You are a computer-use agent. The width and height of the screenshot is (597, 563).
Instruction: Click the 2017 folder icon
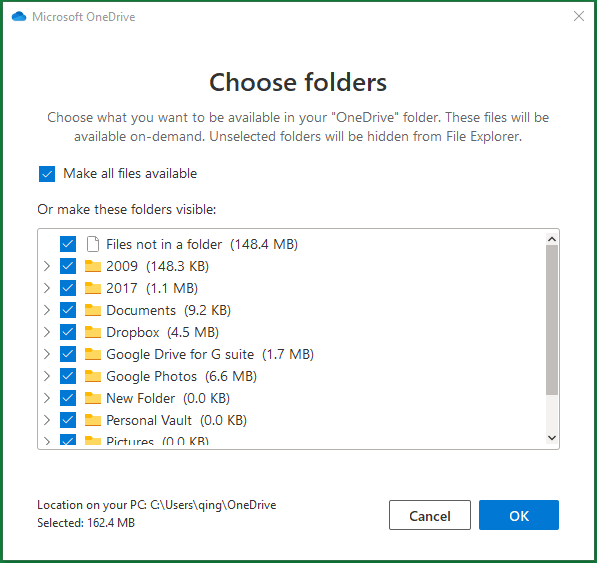93,288
